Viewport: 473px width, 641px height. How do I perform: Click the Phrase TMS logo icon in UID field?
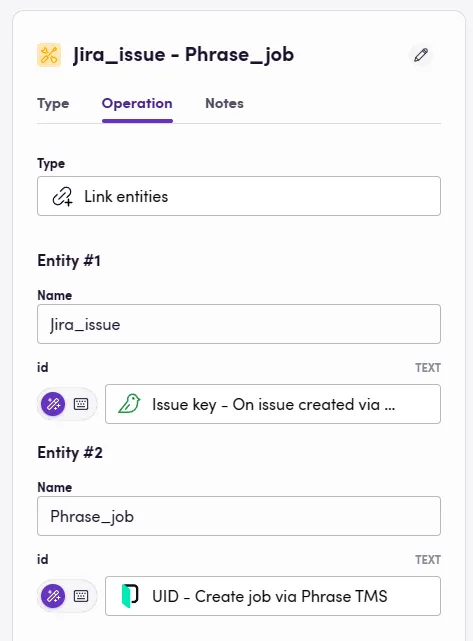click(x=130, y=596)
